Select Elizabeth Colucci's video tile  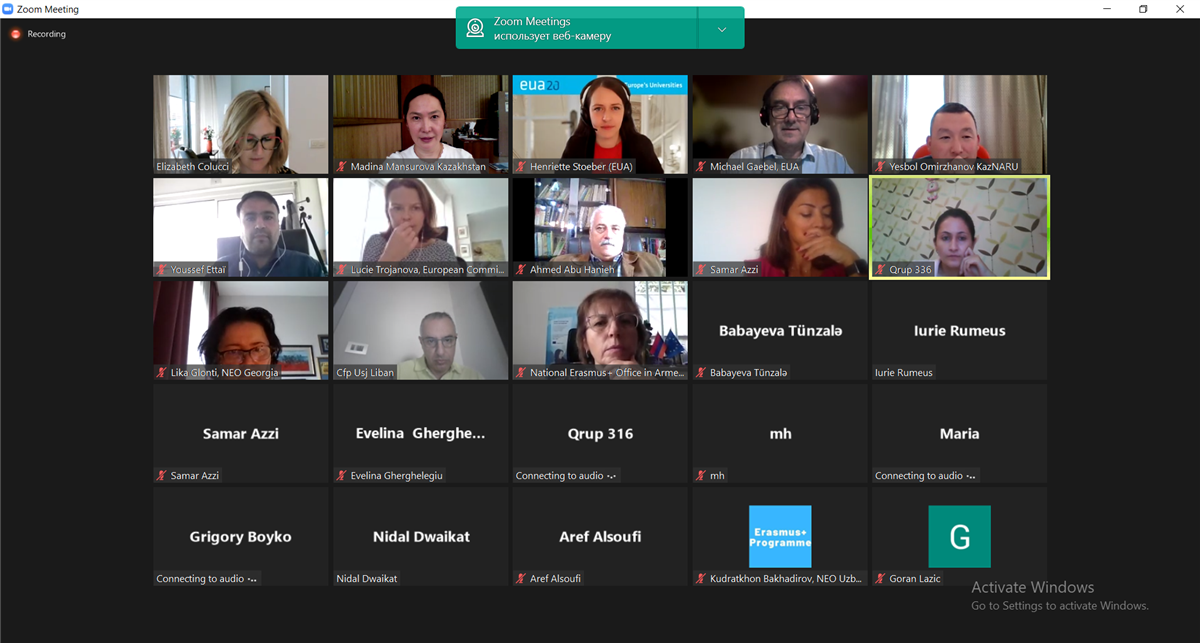click(x=241, y=124)
